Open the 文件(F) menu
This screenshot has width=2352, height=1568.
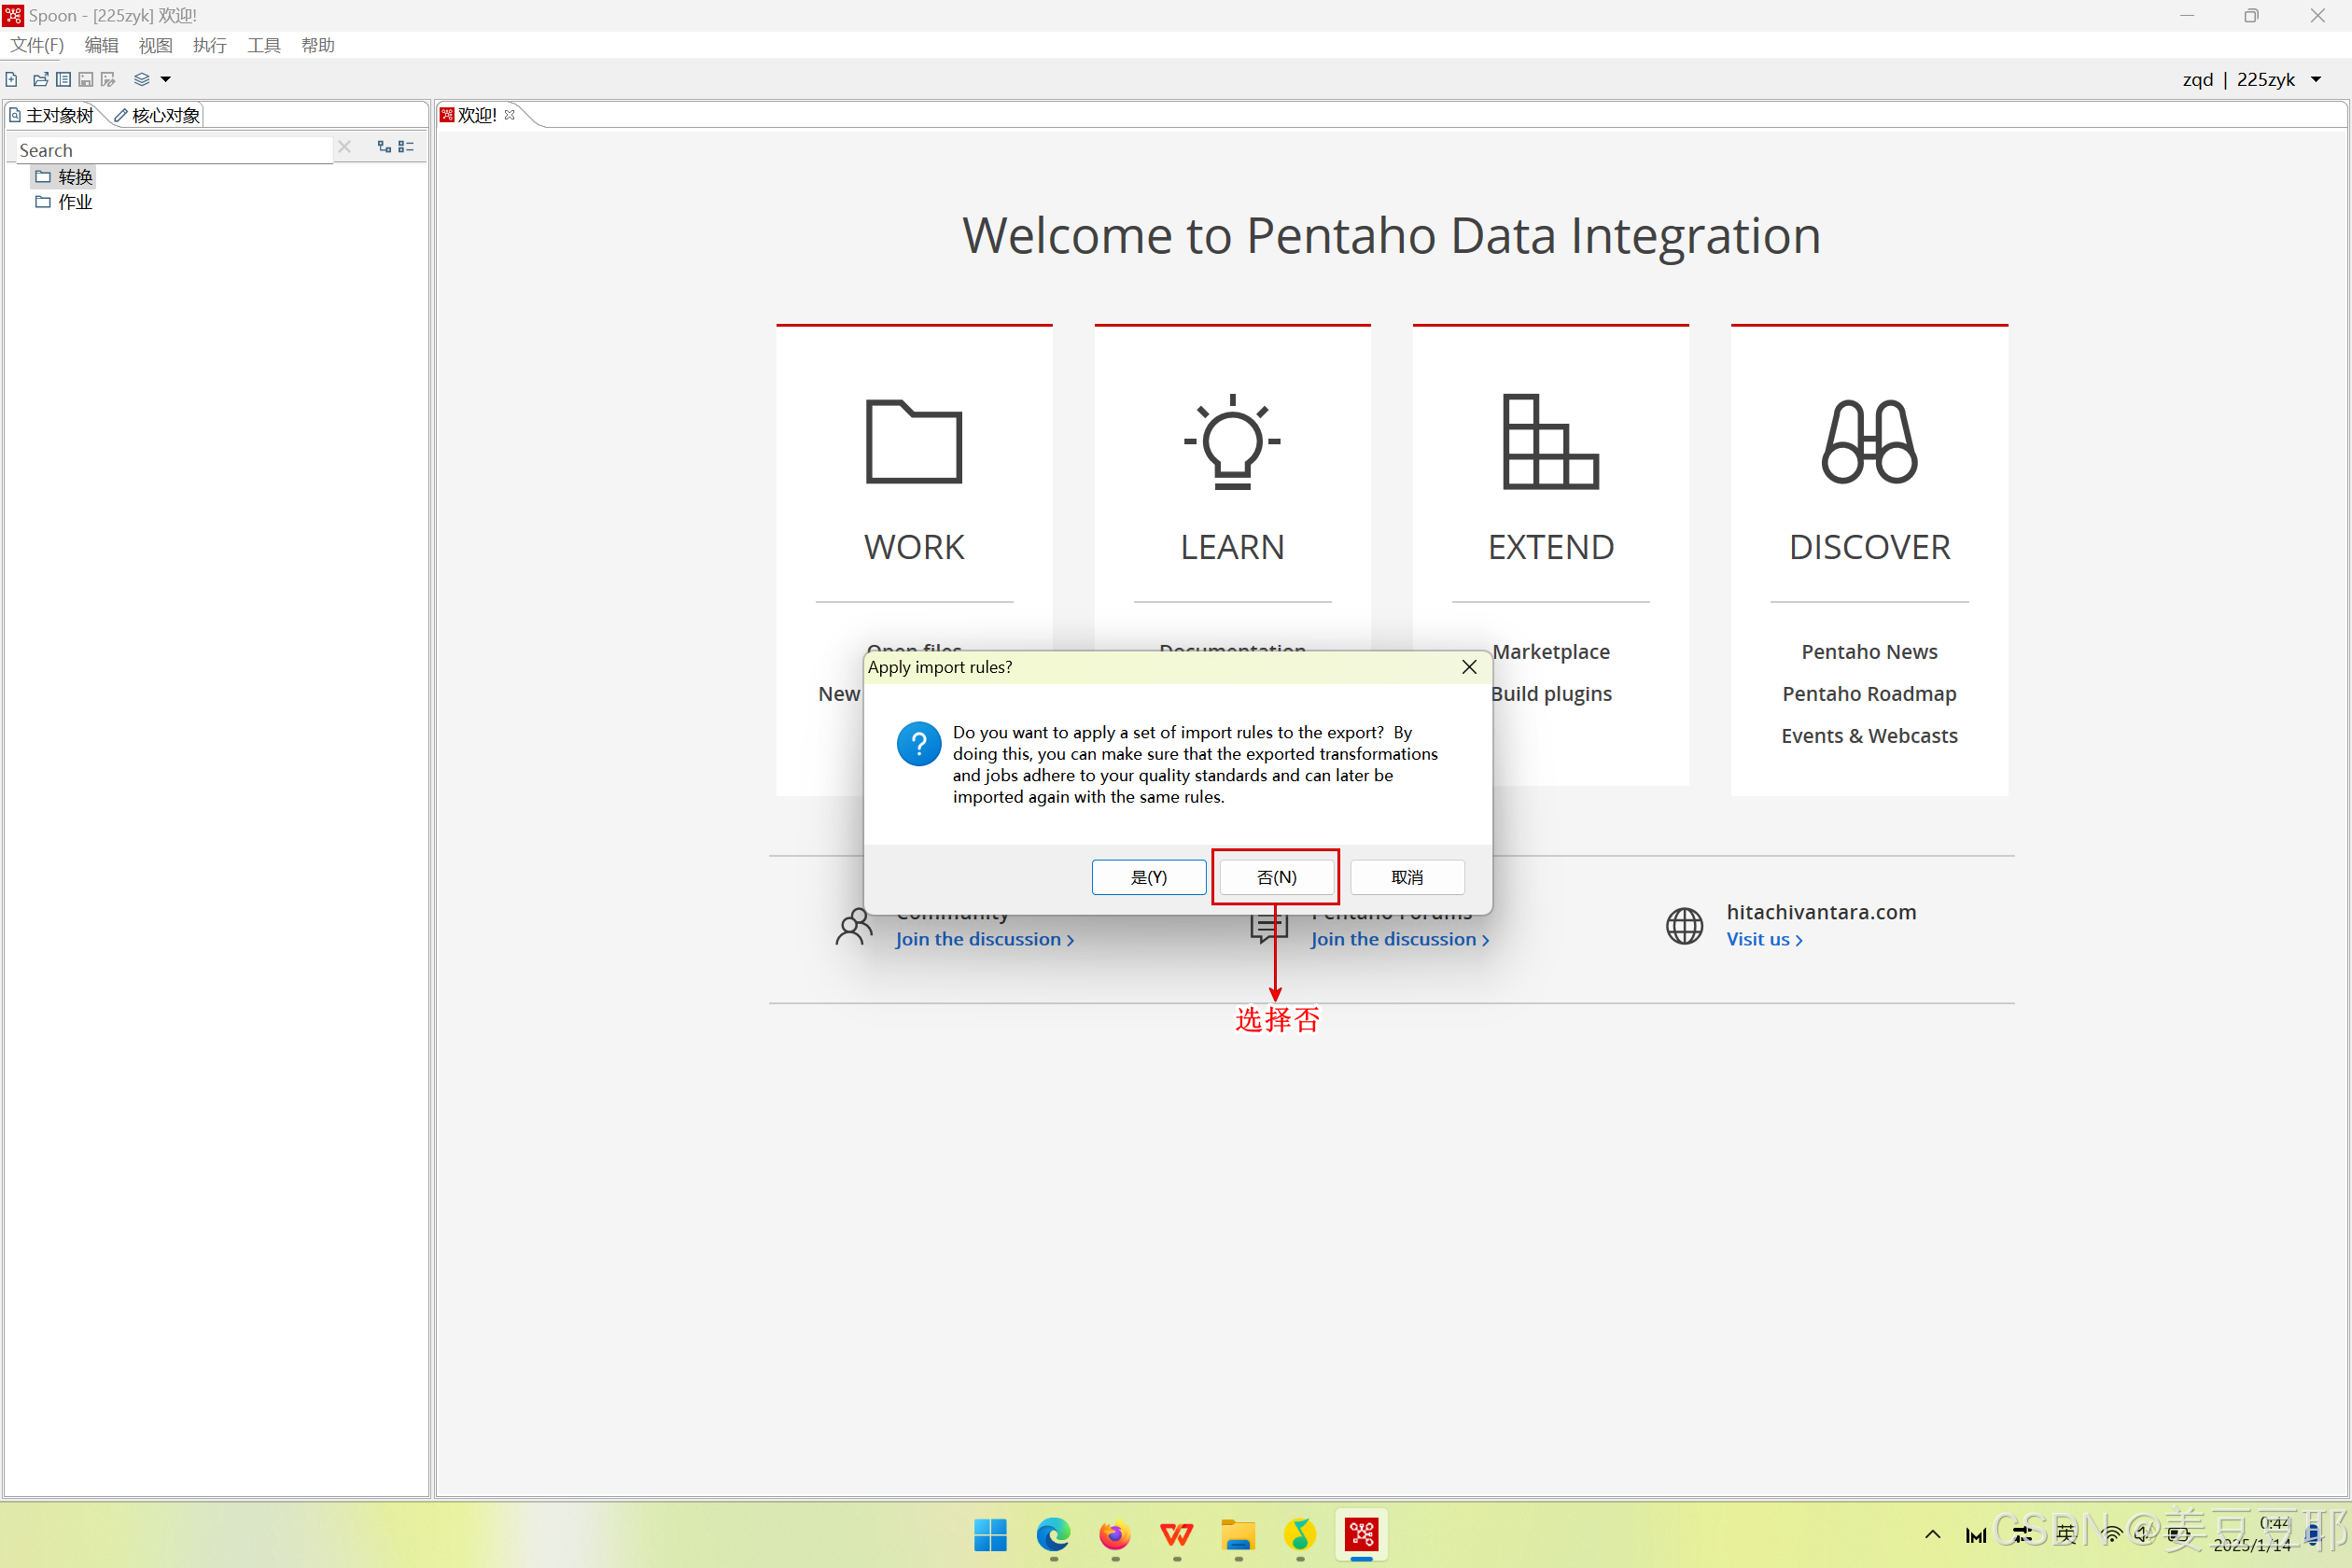37,45
